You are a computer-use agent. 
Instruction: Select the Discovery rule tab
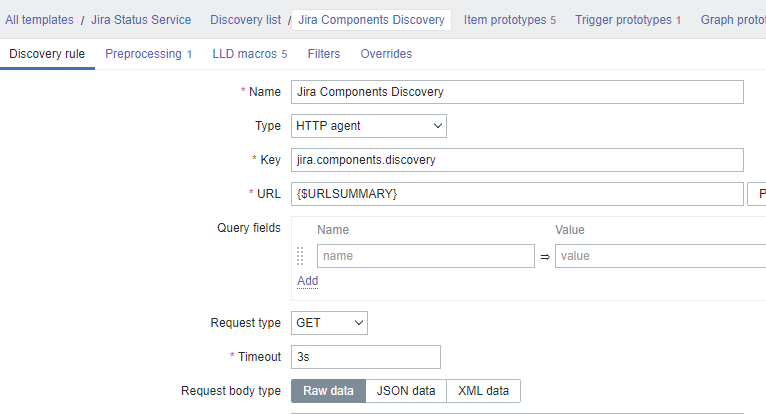47,54
